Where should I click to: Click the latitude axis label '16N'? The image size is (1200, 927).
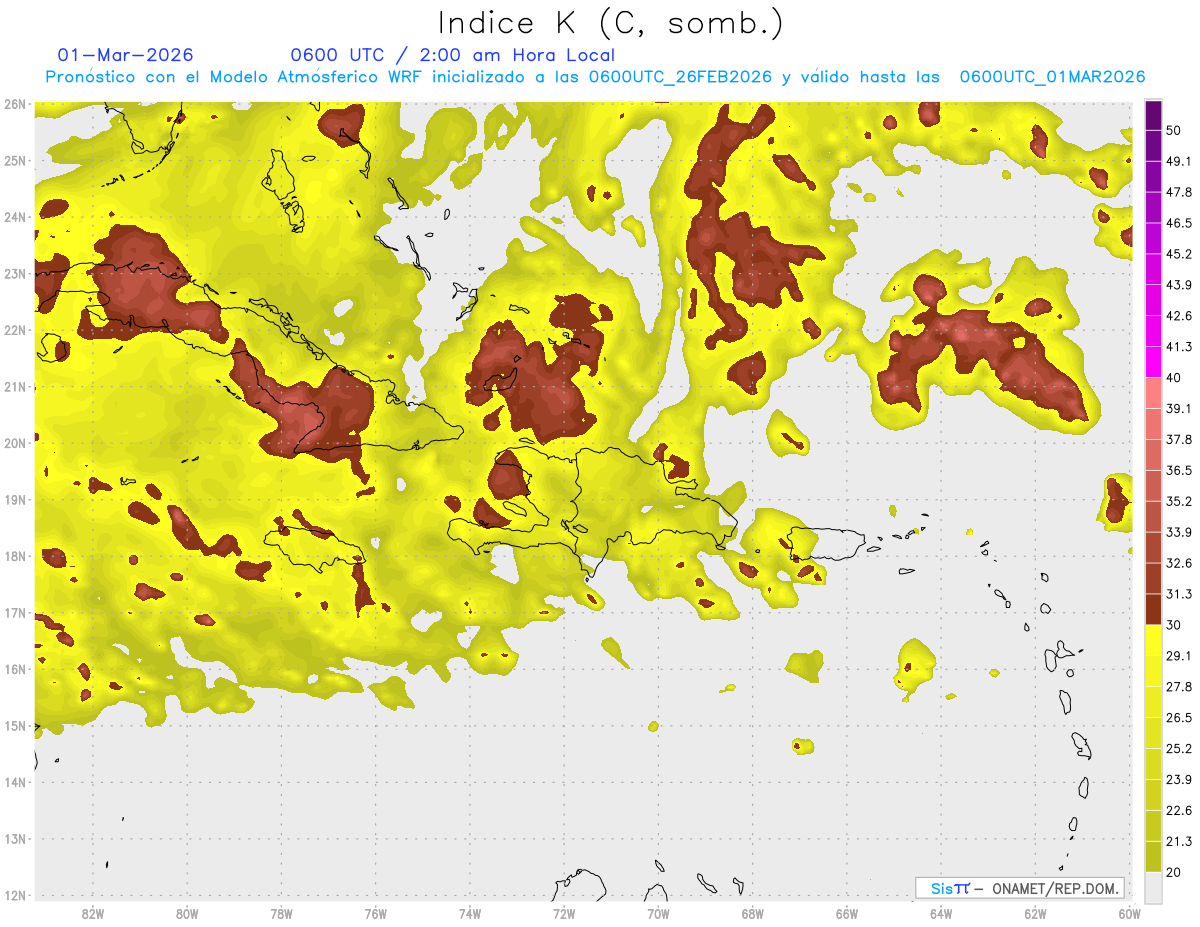(15, 669)
